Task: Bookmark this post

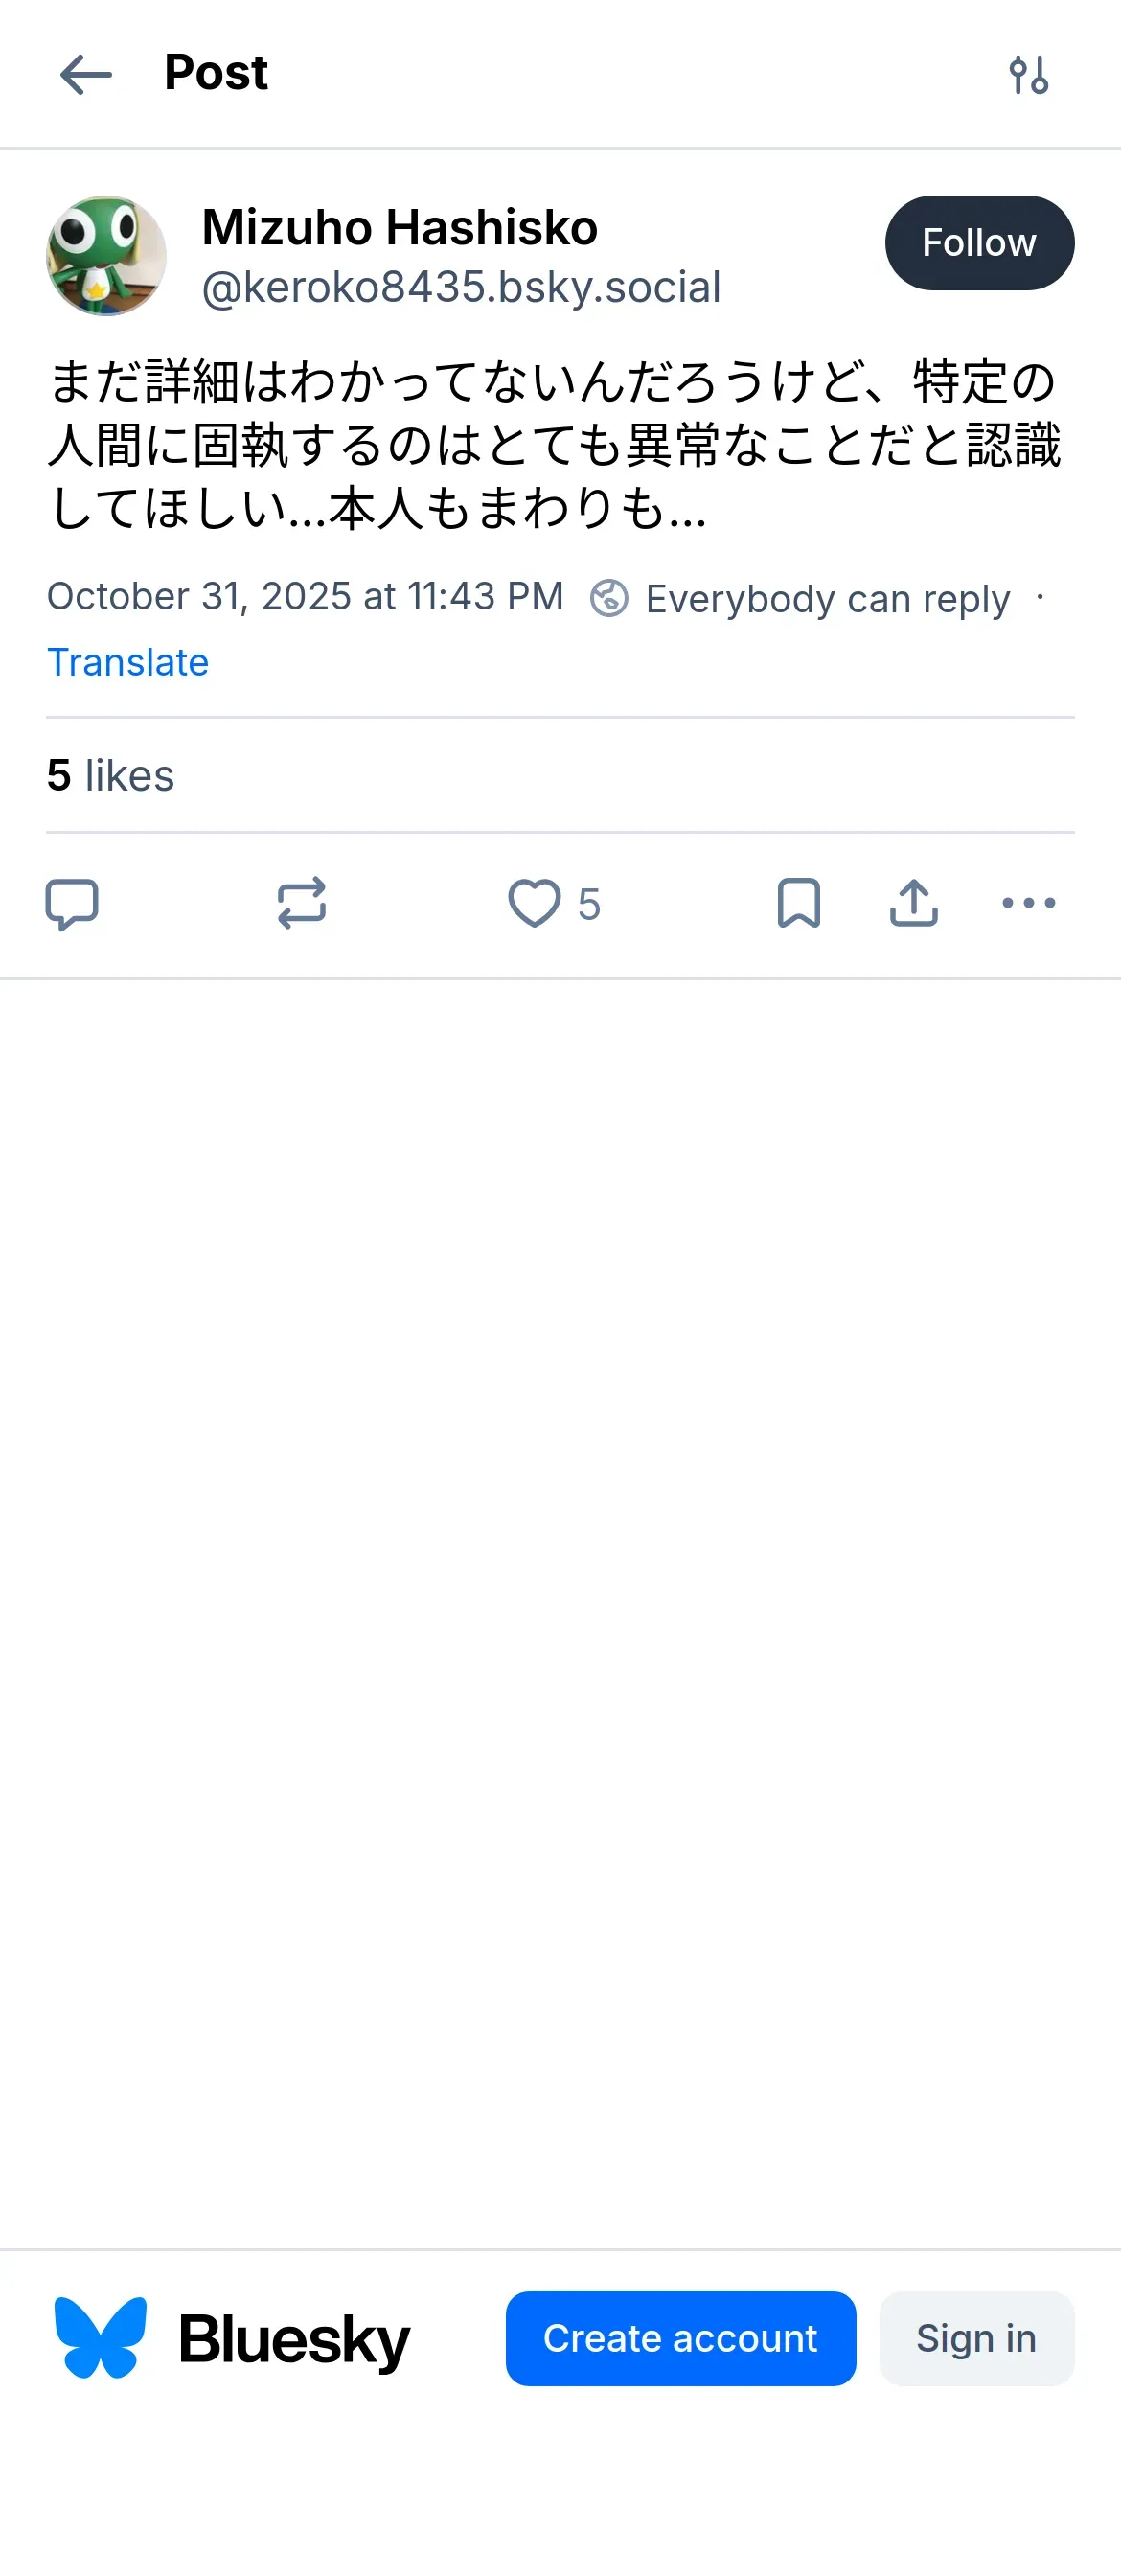Action: click(x=798, y=904)
